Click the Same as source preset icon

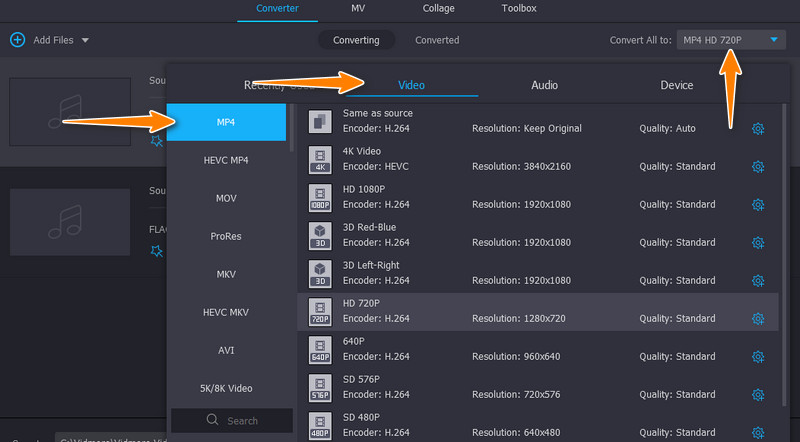(x=320, y=121)
